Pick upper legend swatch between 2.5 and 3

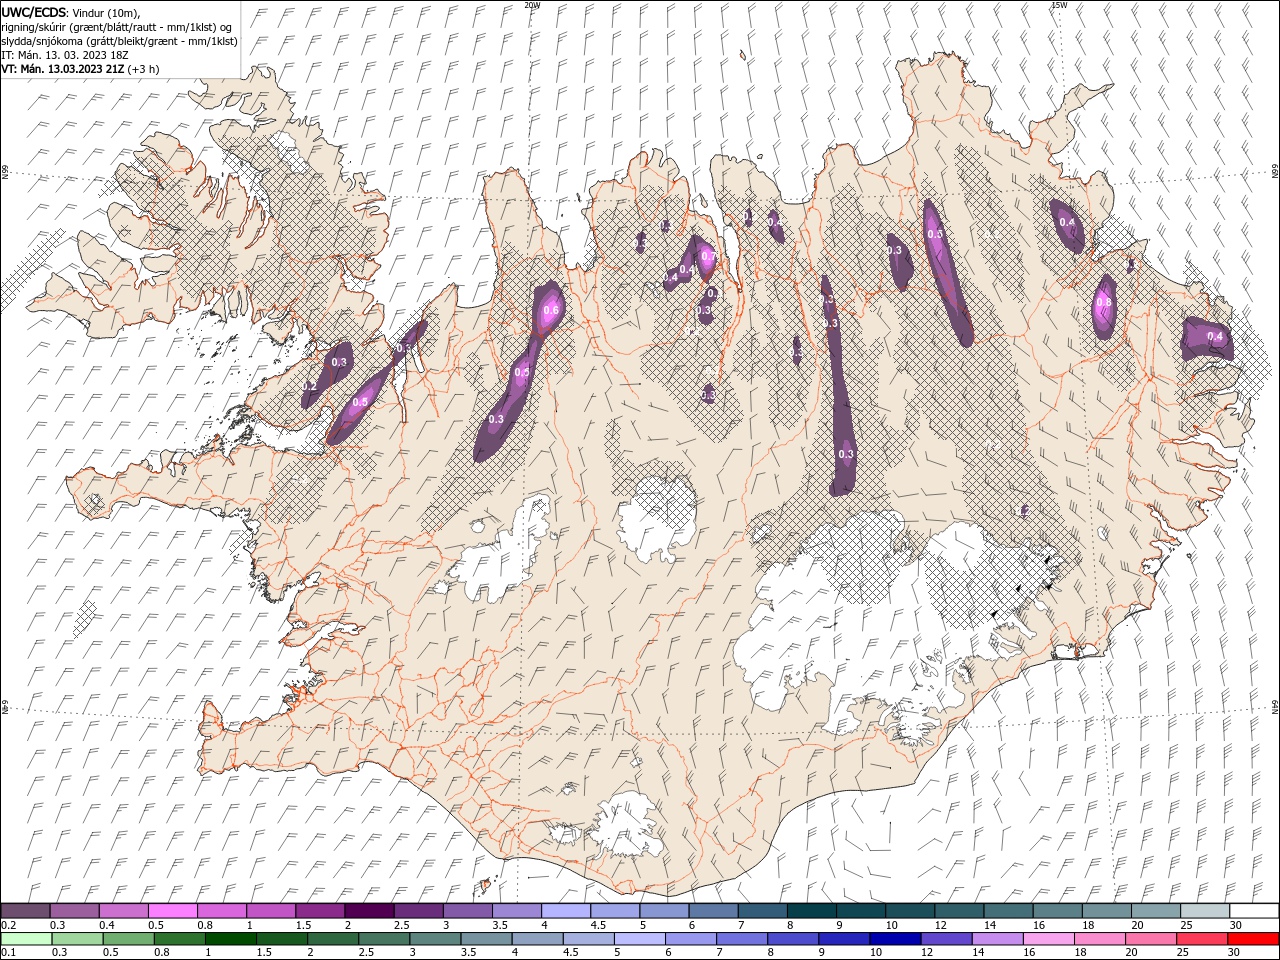tap(419, 911)
